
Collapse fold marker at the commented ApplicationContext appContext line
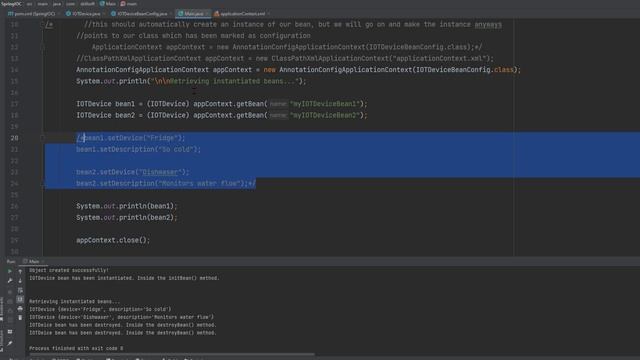42,47
